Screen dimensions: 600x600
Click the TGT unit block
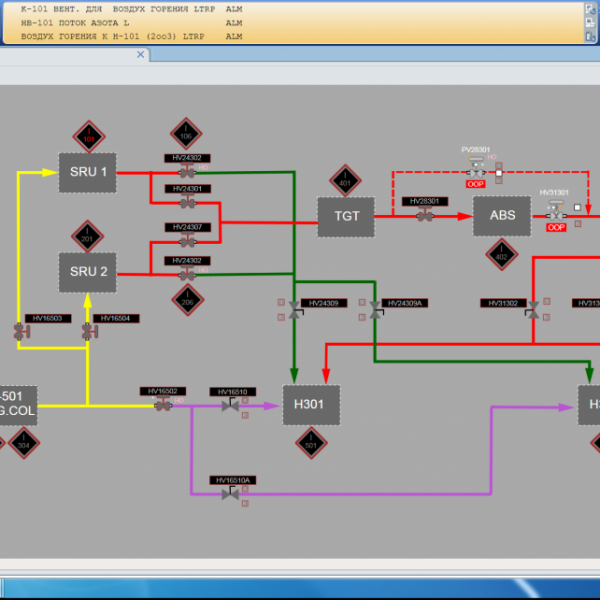(x=346, y=216)
